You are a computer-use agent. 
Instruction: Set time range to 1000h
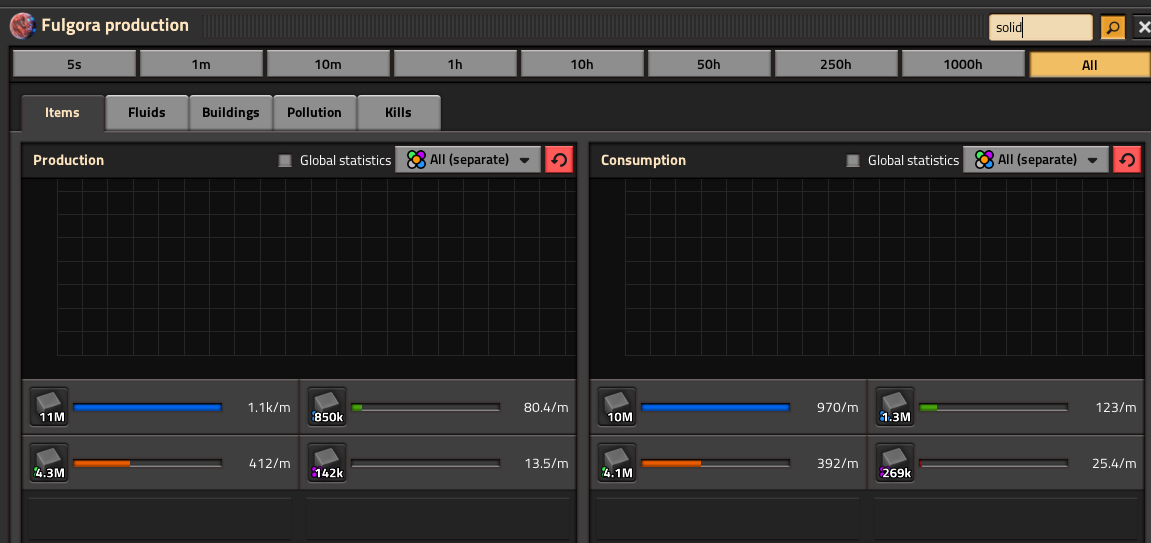963,65
